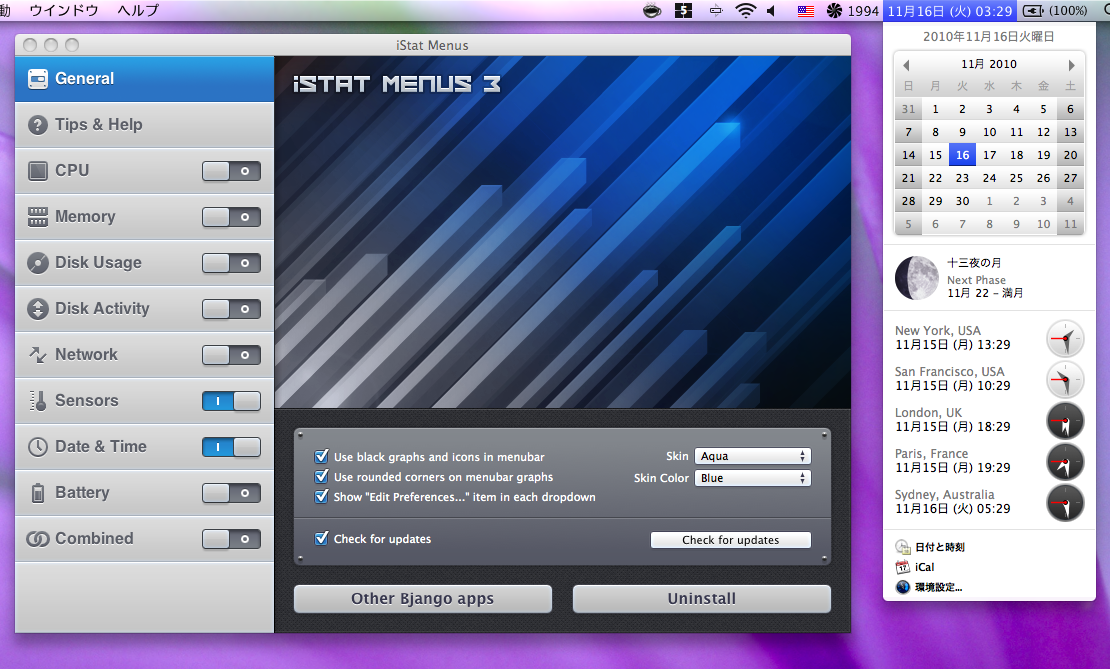Go to next month in calendar
Viewport: 1110px width, 669px height.
click(x=1071, y=64)
